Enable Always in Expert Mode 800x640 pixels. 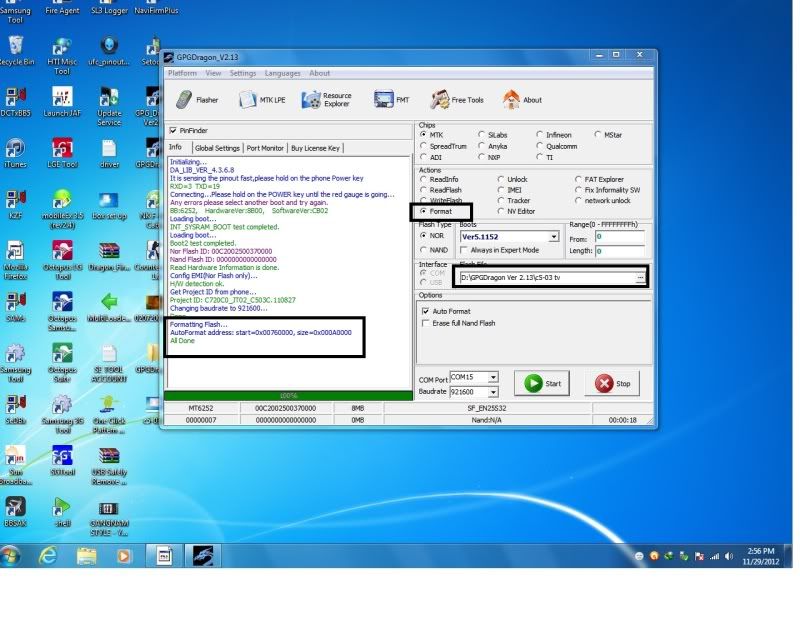pyautogui.click(x=464, y=250)
